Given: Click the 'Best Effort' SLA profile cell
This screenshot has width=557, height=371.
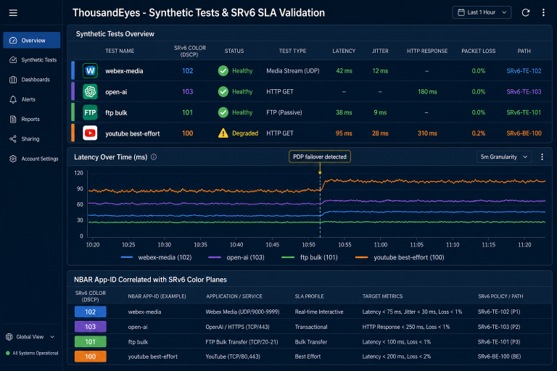Looking at the screenshot, I should pos(308,356).
